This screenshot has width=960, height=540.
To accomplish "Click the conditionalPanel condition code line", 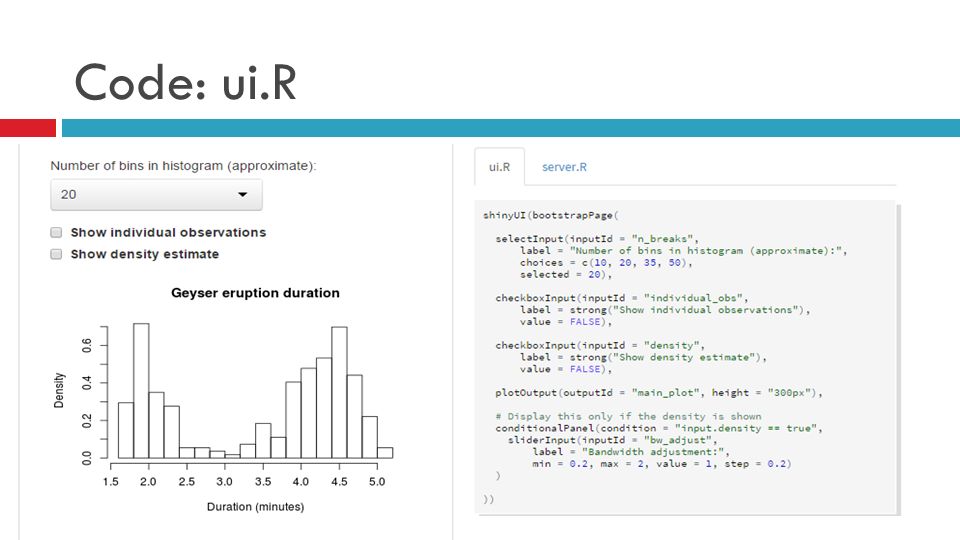I will tap(659, 429).
